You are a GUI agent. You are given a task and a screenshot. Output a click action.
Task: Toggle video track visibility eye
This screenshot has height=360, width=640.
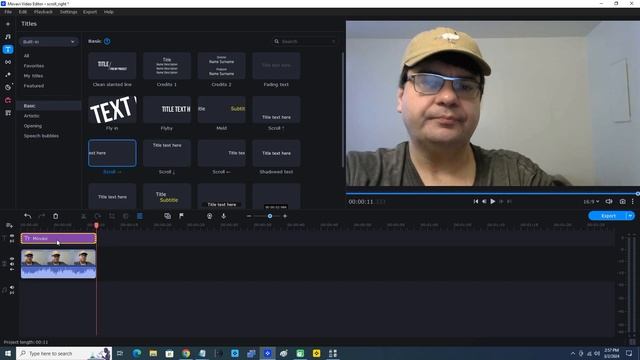point(12,259)
